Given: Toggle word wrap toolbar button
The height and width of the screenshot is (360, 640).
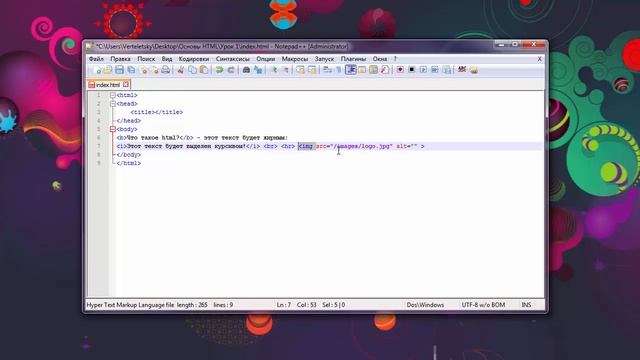Looking at the screenshot, I should [327, 70].
